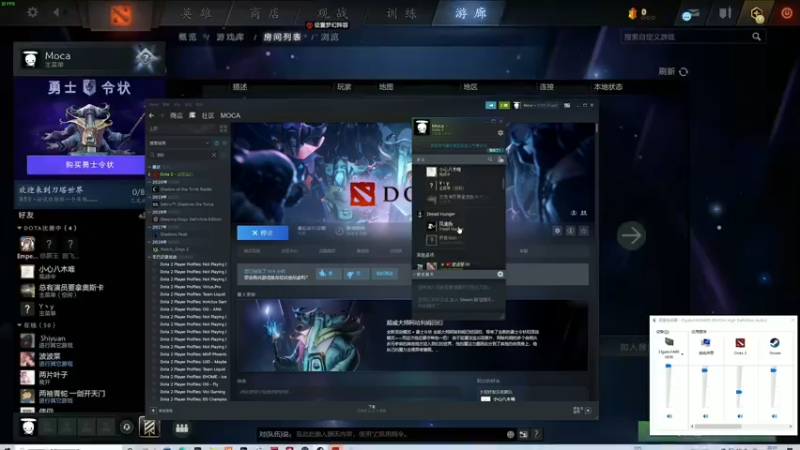
Task: Open the 训练 tab in Dota header
Action: click(401, 13)
